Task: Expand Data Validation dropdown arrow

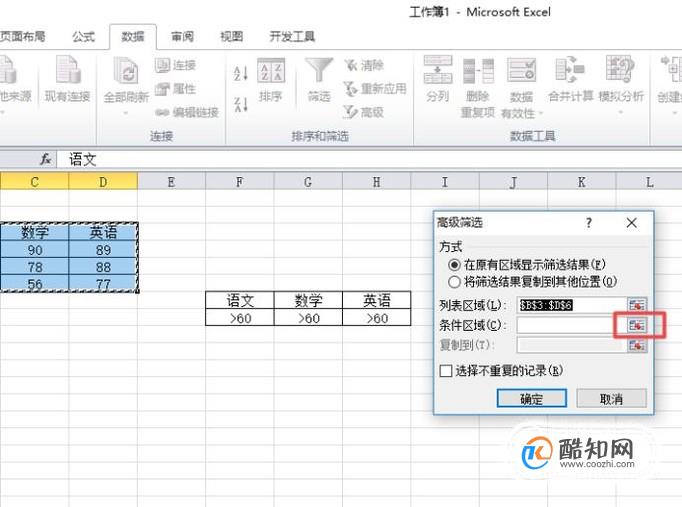Action: click(x=541, y=114)
